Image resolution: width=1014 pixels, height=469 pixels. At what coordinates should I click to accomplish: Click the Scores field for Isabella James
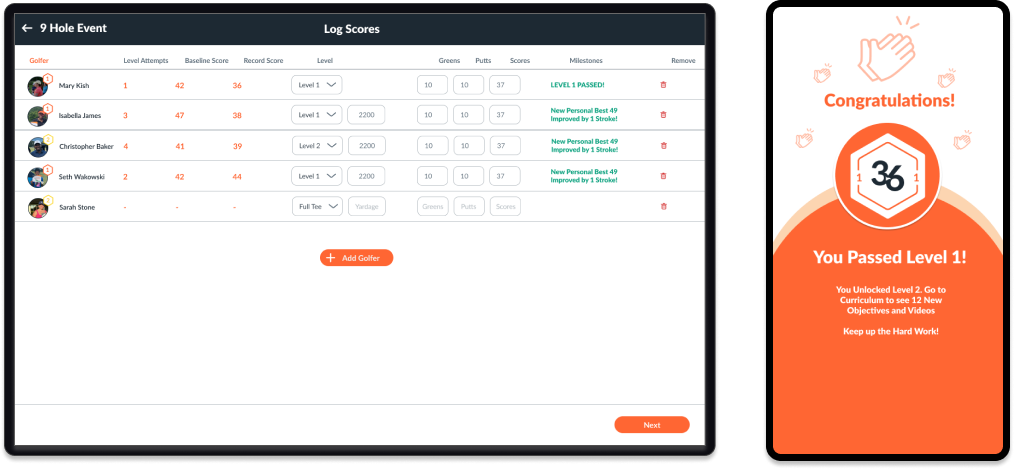pos(505,115)
